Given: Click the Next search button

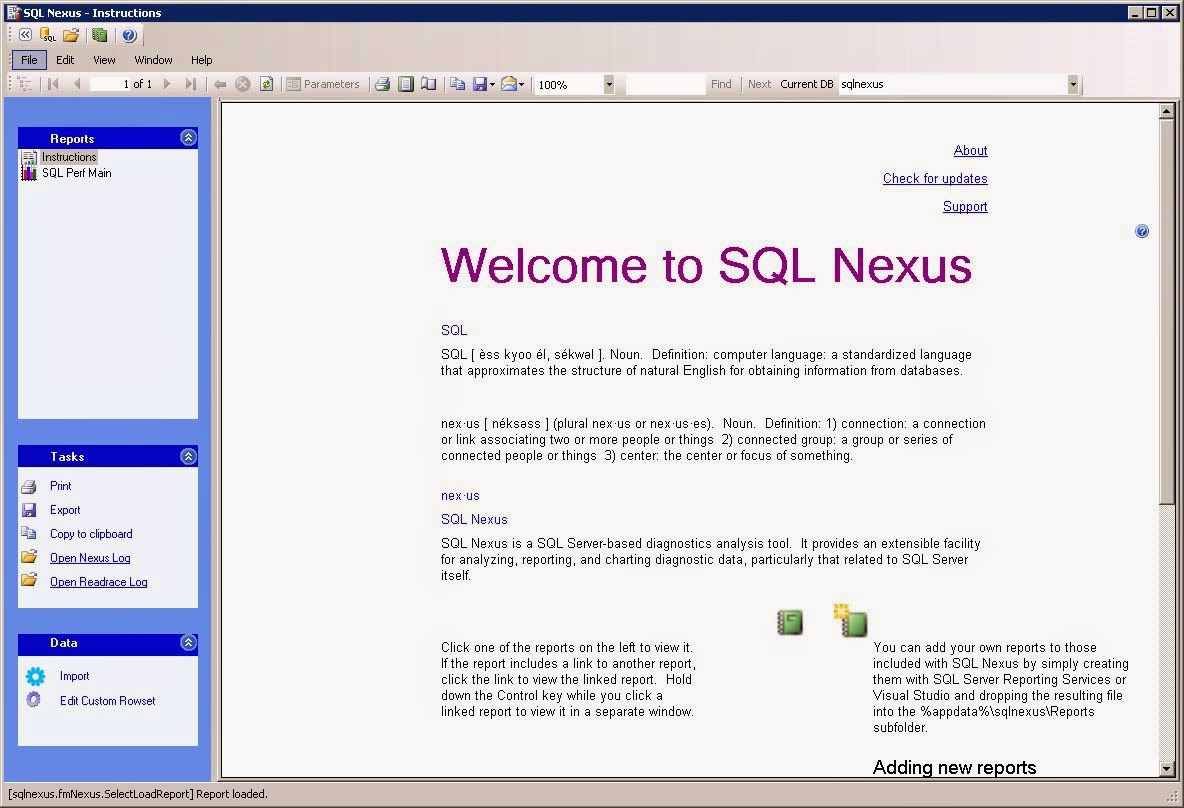Looking at the screenshot, I should (x=760, y=84).
